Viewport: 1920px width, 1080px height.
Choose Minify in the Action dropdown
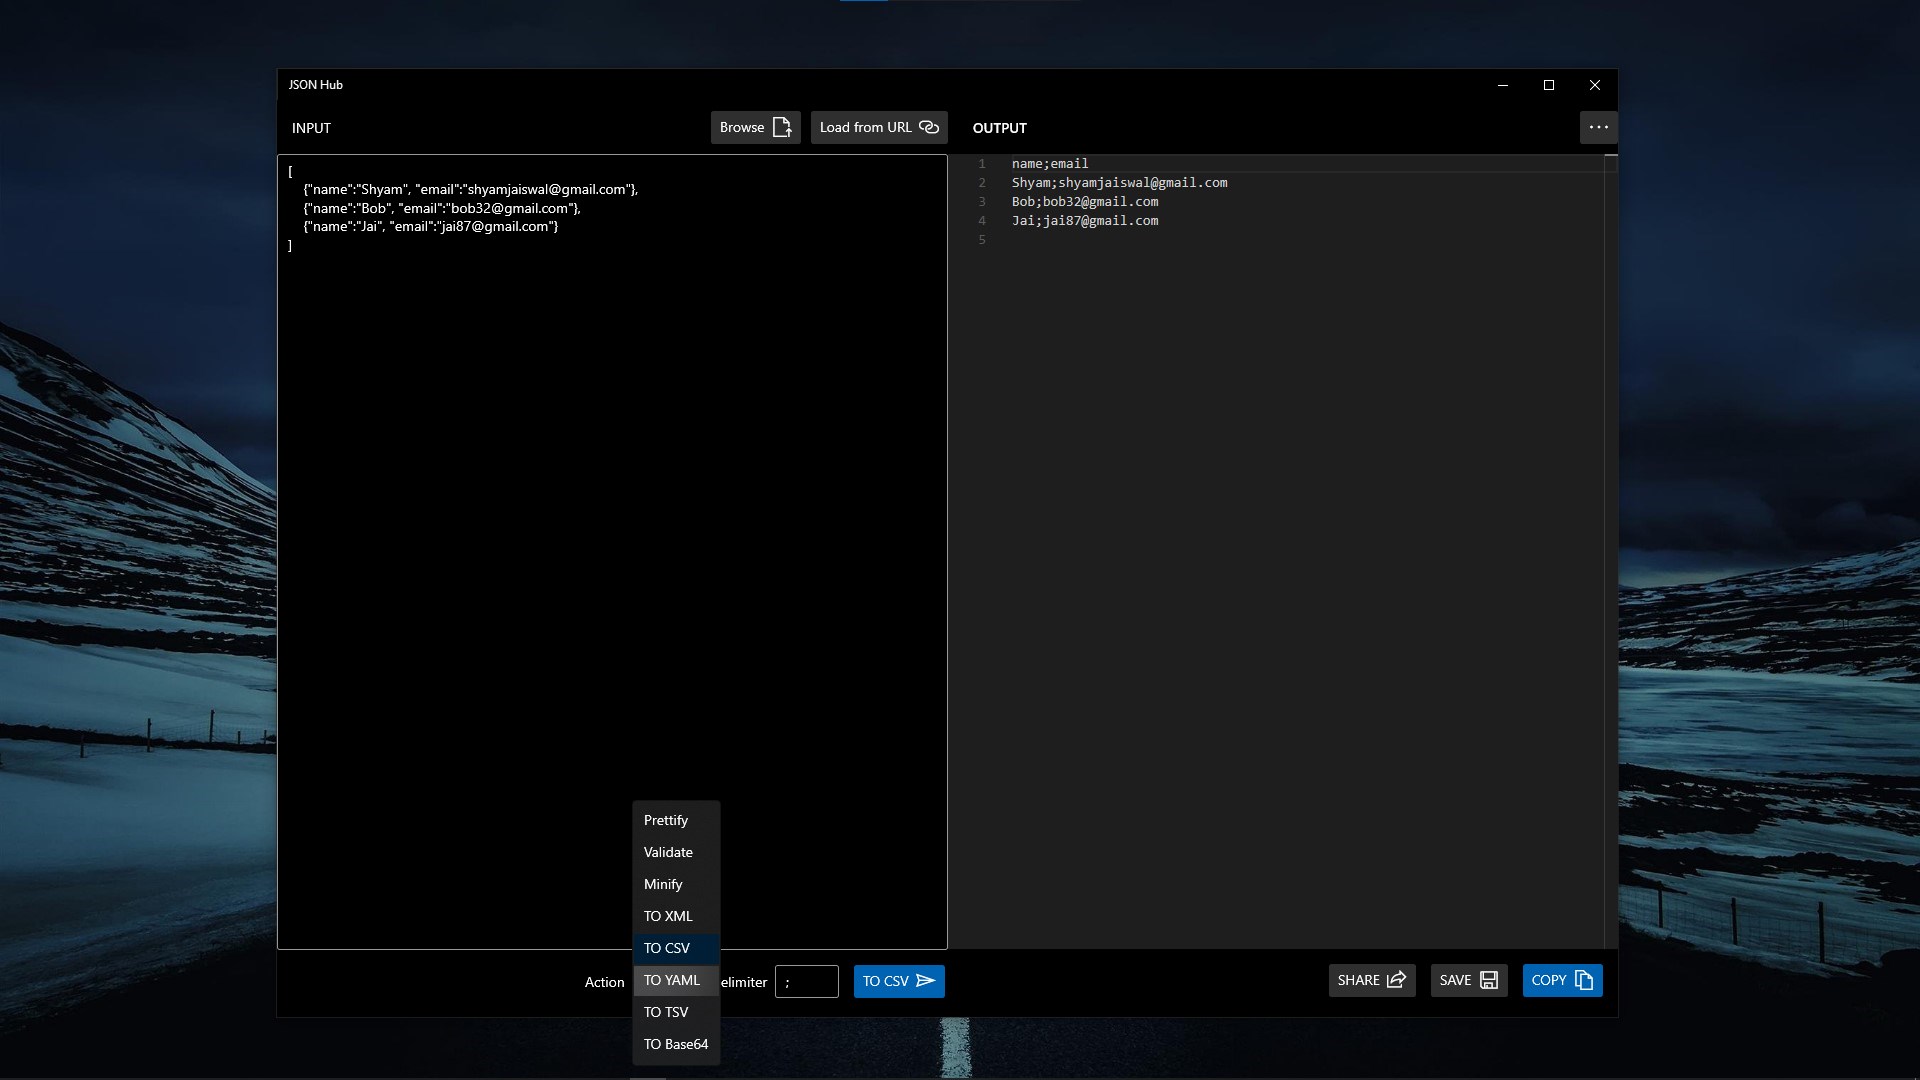coord(663,884)
